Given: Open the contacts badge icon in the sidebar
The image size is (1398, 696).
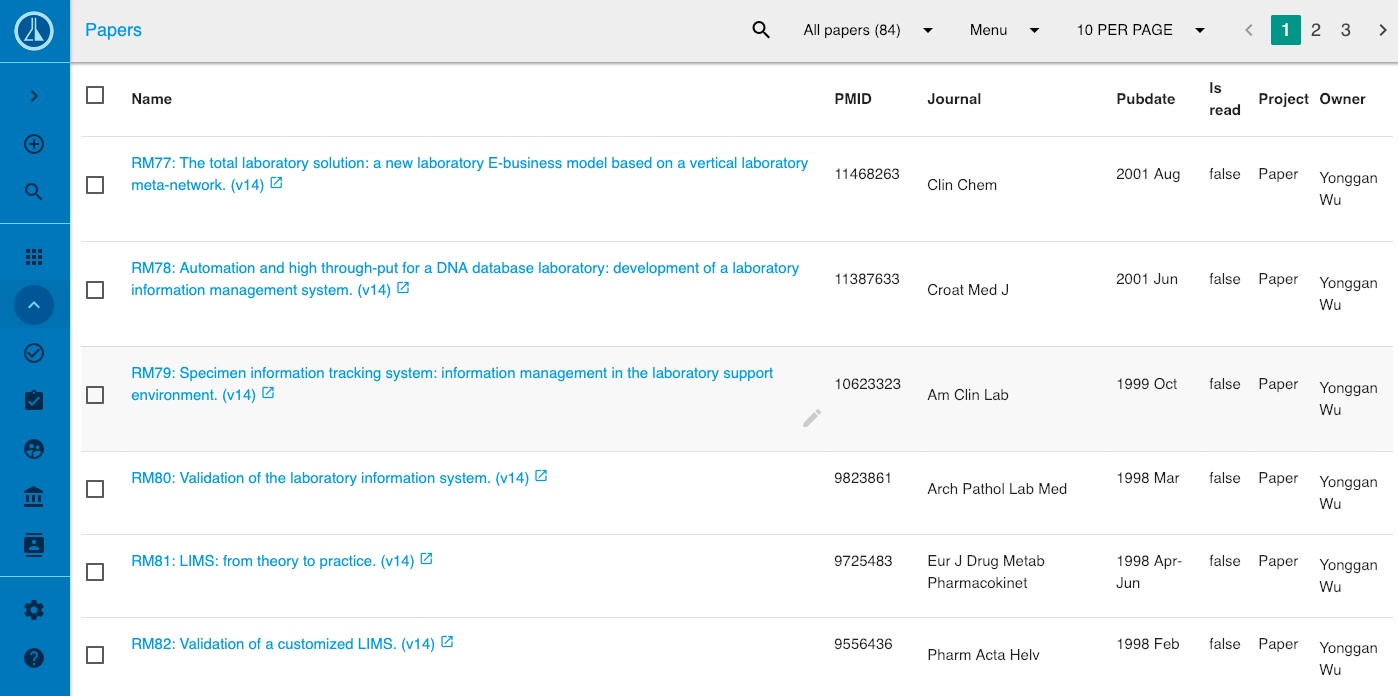Looking at the screenshot, I should (34, 545).
